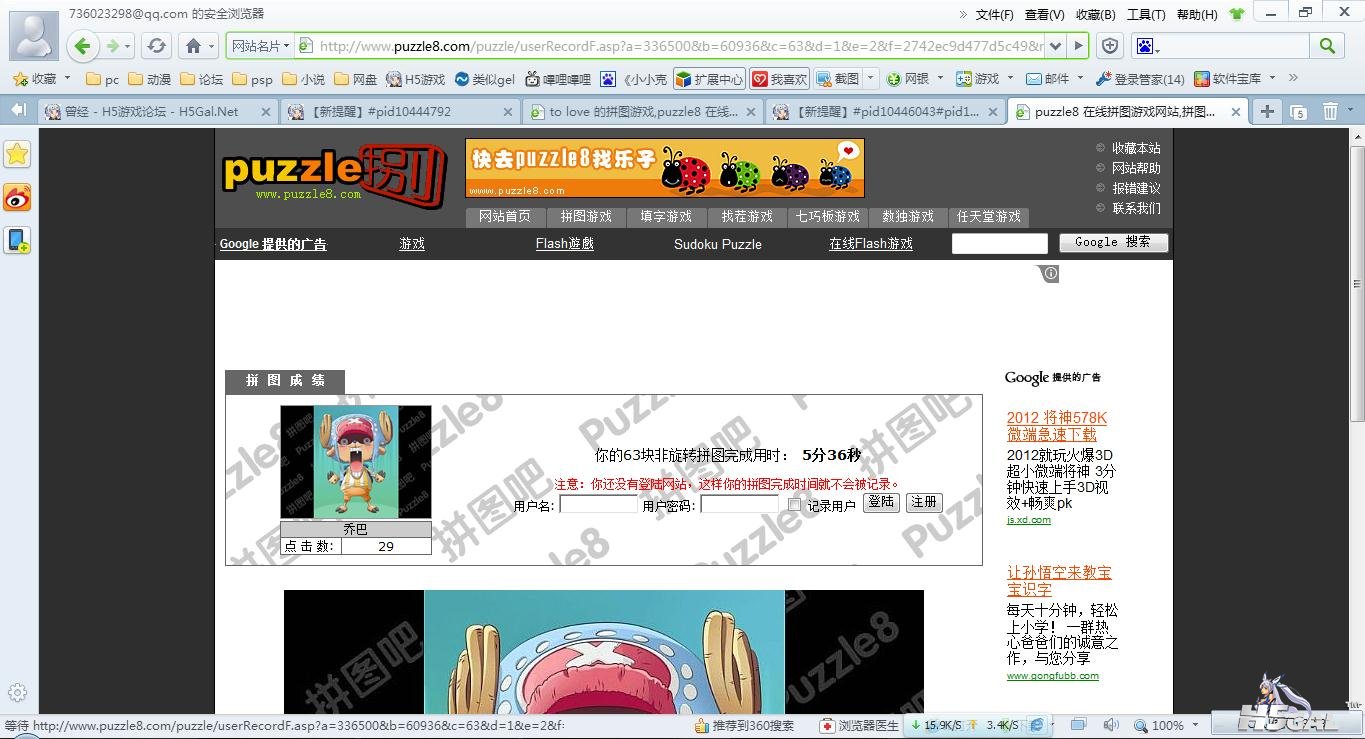The image size is (1365, 739).
Task: Go to the browser home page
Action: click(194, 46)
